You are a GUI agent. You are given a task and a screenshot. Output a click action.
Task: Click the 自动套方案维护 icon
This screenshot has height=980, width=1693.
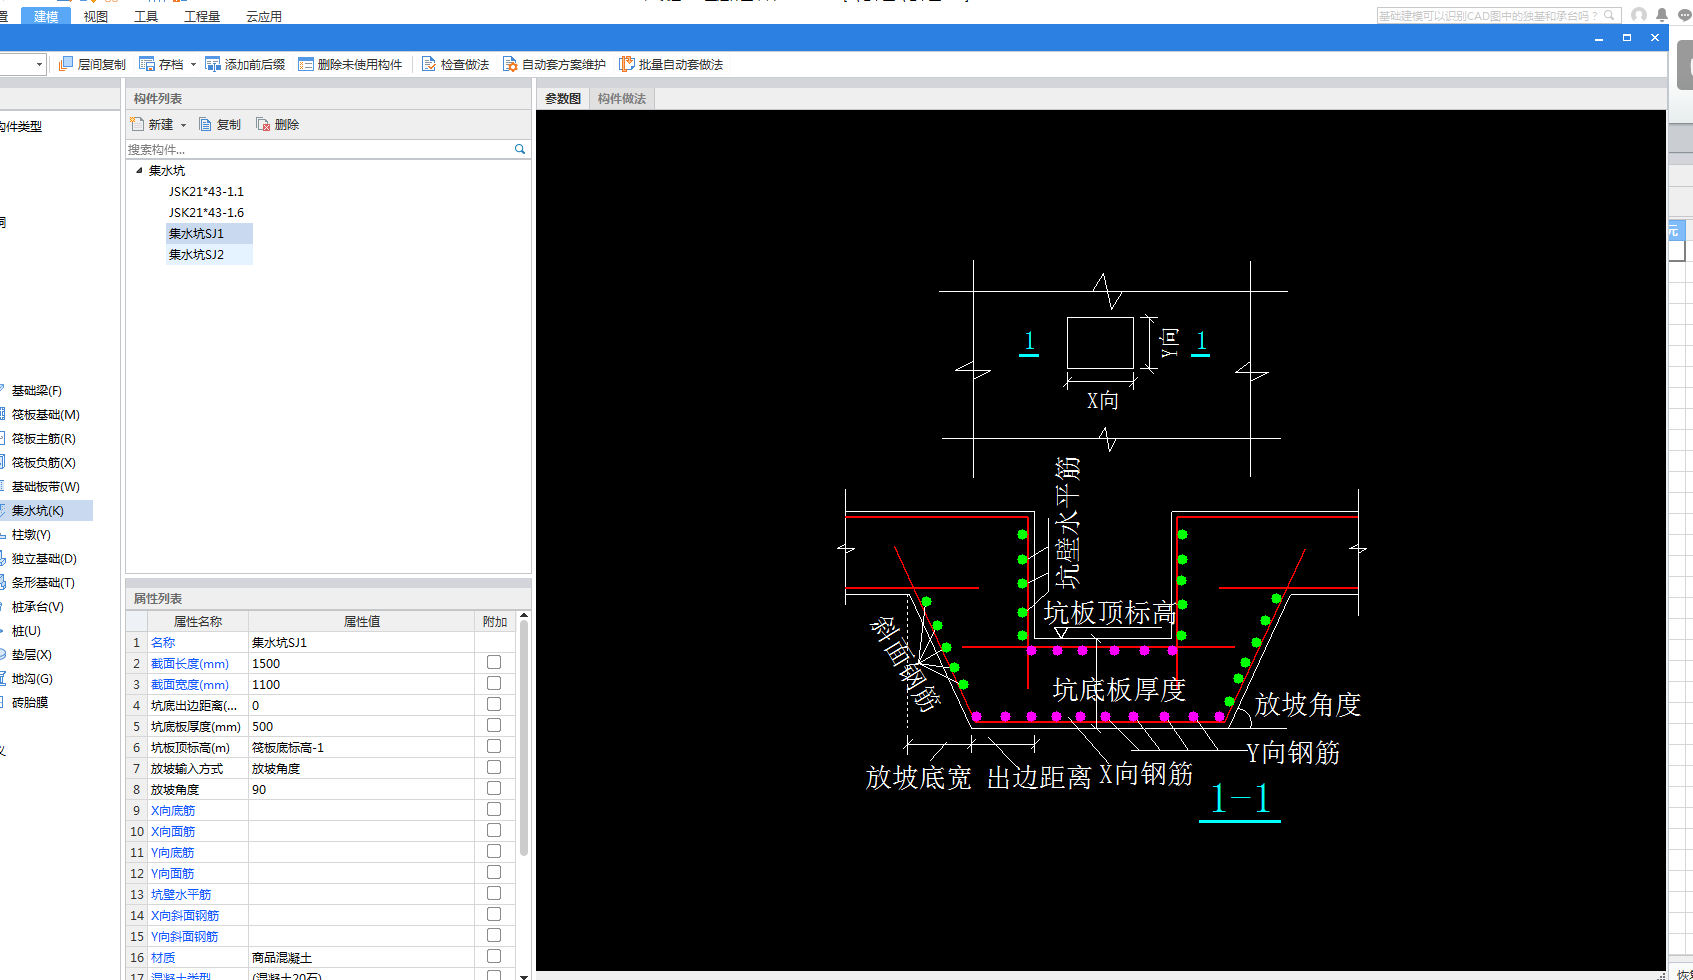point(510,64)
